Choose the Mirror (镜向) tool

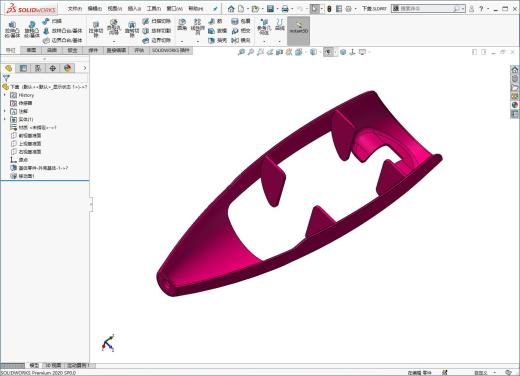[x=241, y=40]
